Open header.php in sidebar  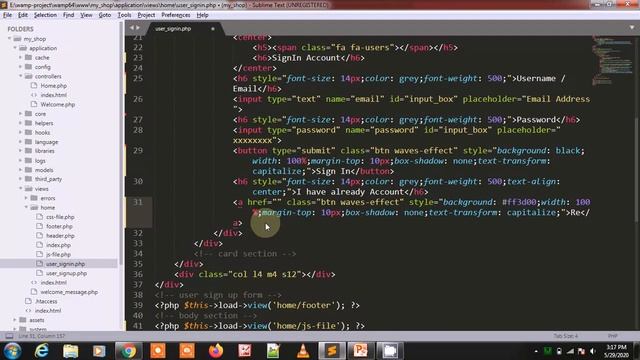coord(60,236)
